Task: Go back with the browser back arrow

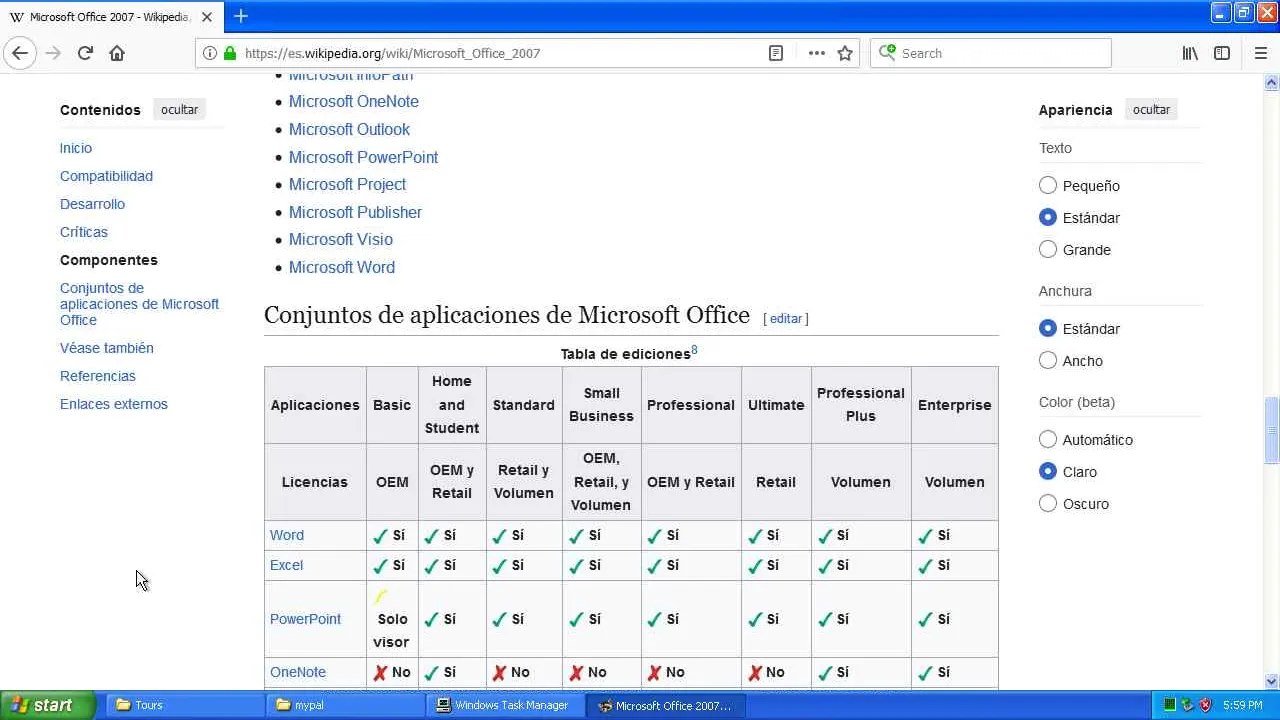Action: click(x=20, y=53)
